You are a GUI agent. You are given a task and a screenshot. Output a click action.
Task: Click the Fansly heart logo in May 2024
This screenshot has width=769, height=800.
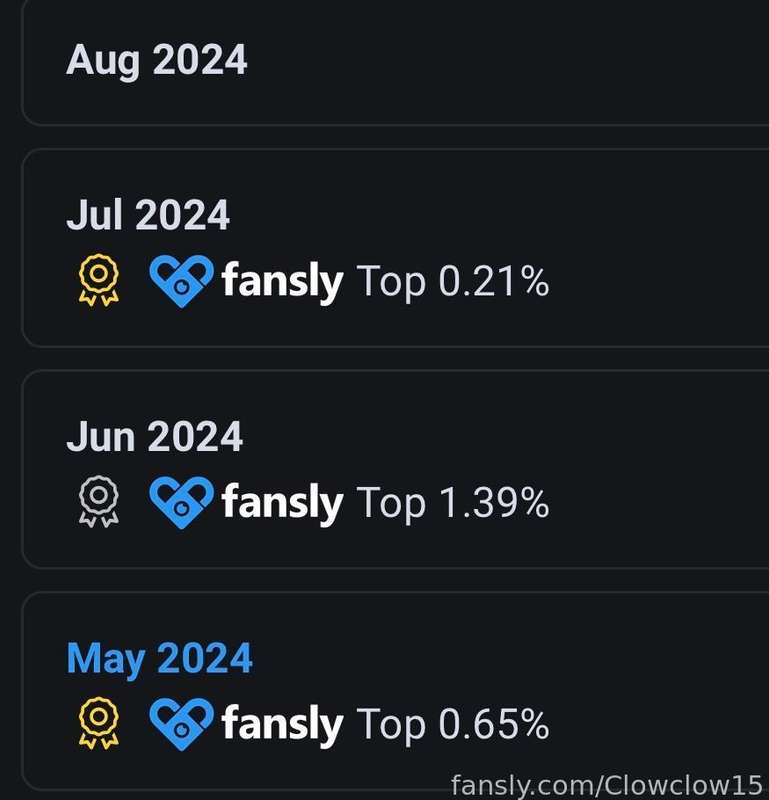pyautogui.click(x=181, y=724)
